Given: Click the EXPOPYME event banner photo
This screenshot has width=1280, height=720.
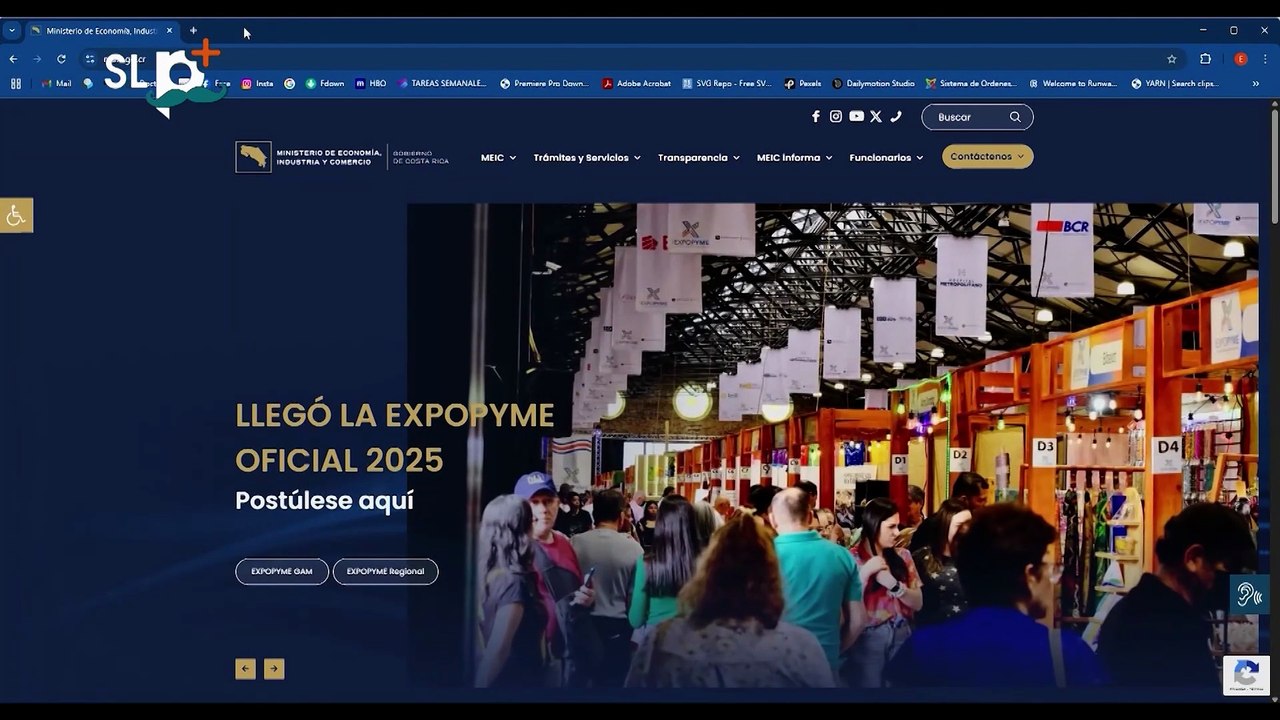Looking at the screenshot, I should pyautogui.click(x=832, y=445).
